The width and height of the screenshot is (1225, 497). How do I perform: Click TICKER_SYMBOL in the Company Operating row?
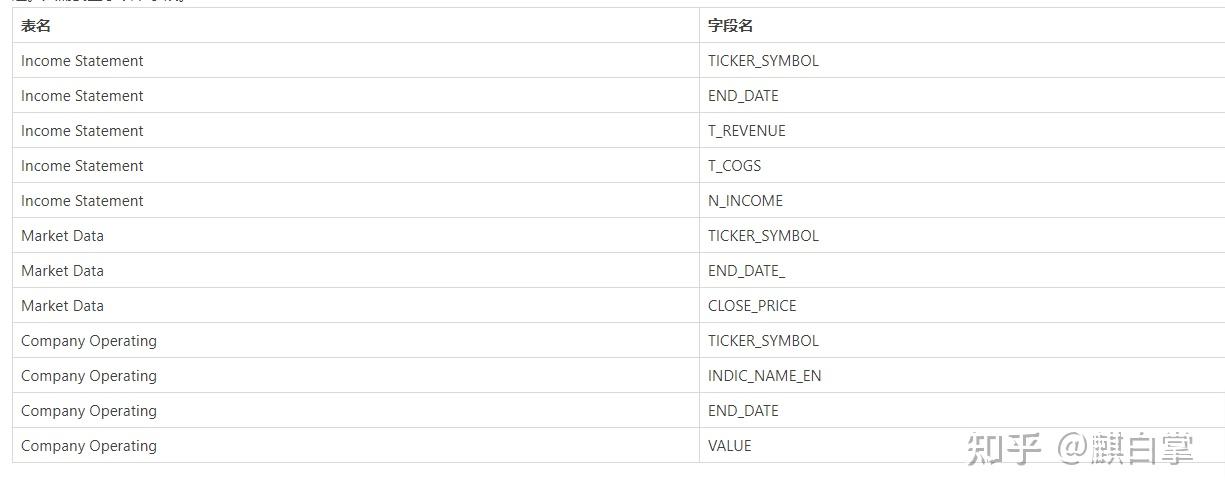tap(763, 341)
